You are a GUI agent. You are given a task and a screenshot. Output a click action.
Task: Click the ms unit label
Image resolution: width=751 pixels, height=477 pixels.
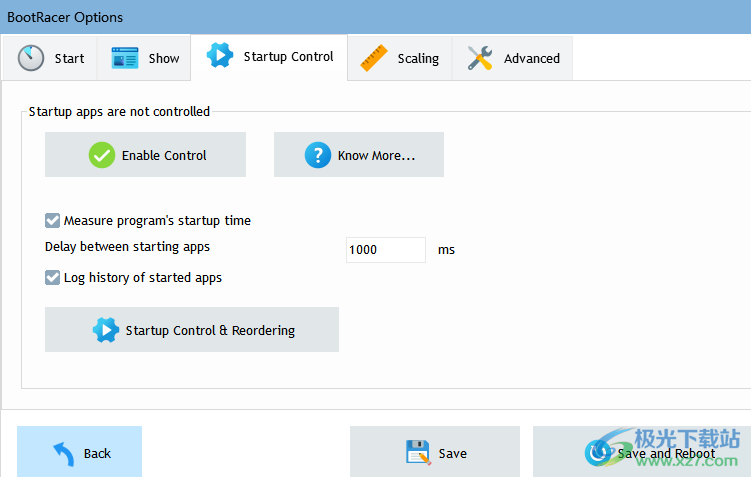click(446, 250)
